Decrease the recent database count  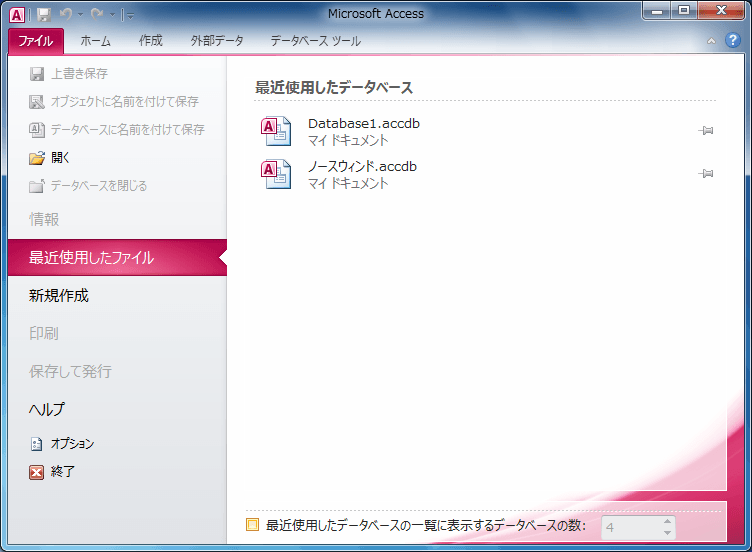(668, 533)
